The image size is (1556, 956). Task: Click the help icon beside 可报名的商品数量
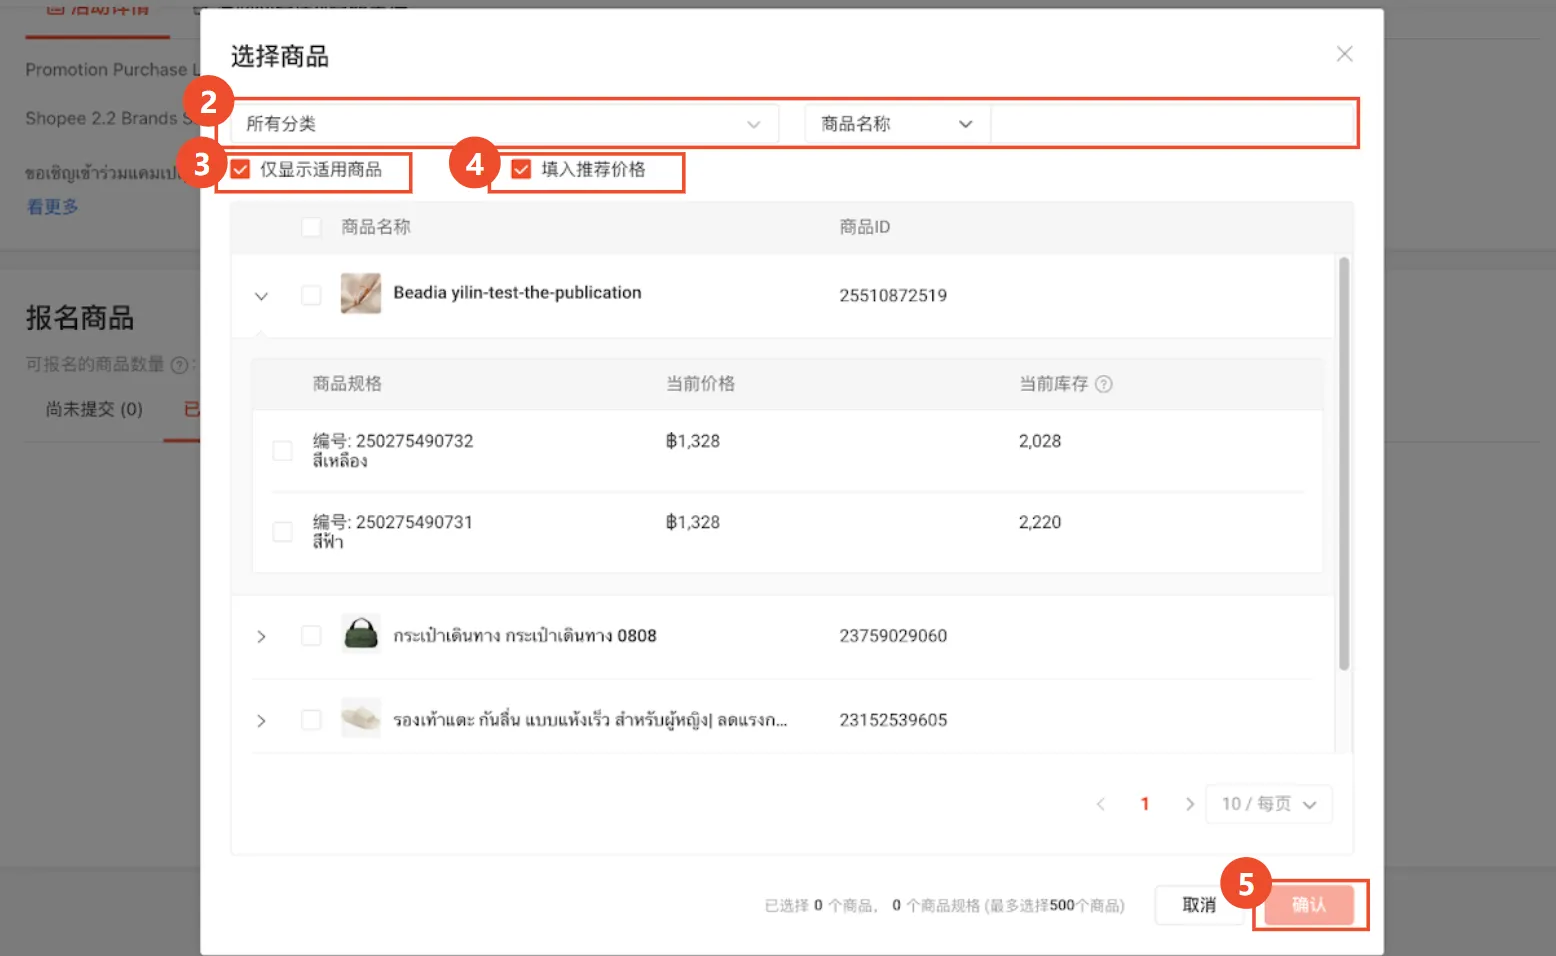[x=179, y=364]
